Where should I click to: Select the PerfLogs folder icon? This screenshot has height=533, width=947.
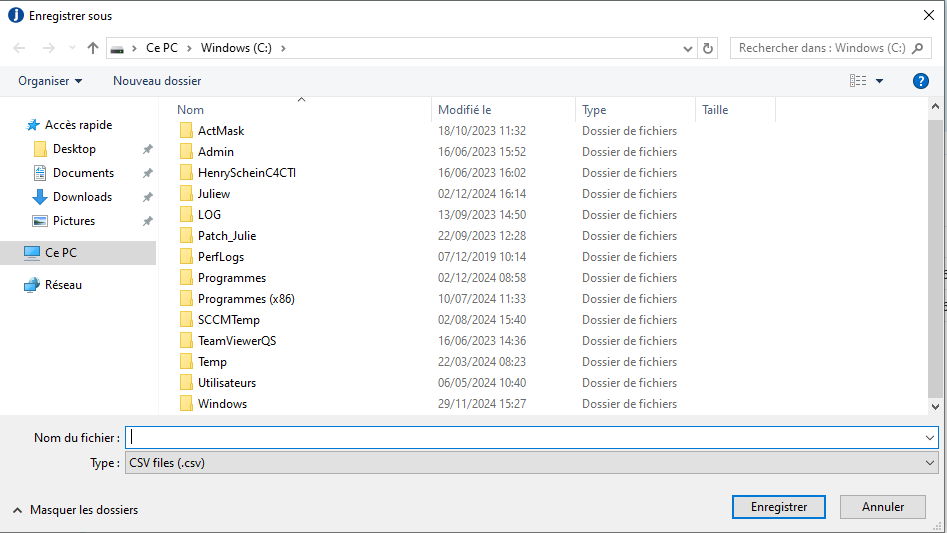[x=186, y=257]
